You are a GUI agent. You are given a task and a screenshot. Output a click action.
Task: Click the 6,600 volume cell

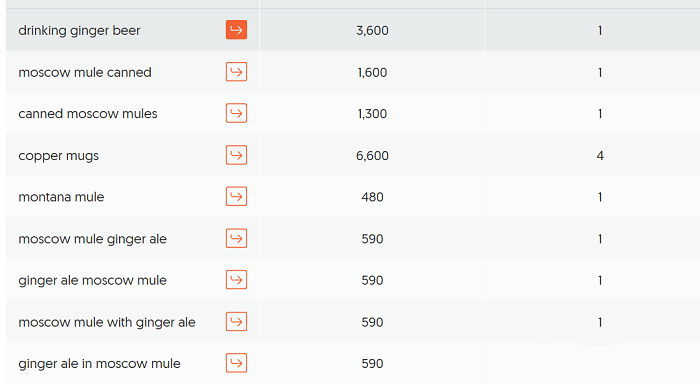coord(372,156)
